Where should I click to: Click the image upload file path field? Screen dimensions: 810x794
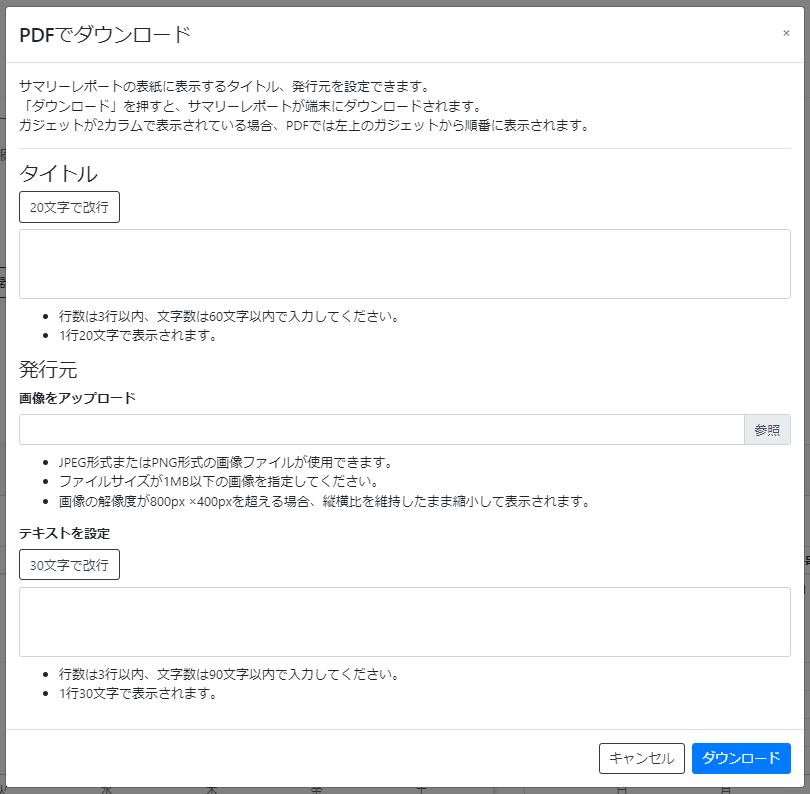(x=380, y=429)
